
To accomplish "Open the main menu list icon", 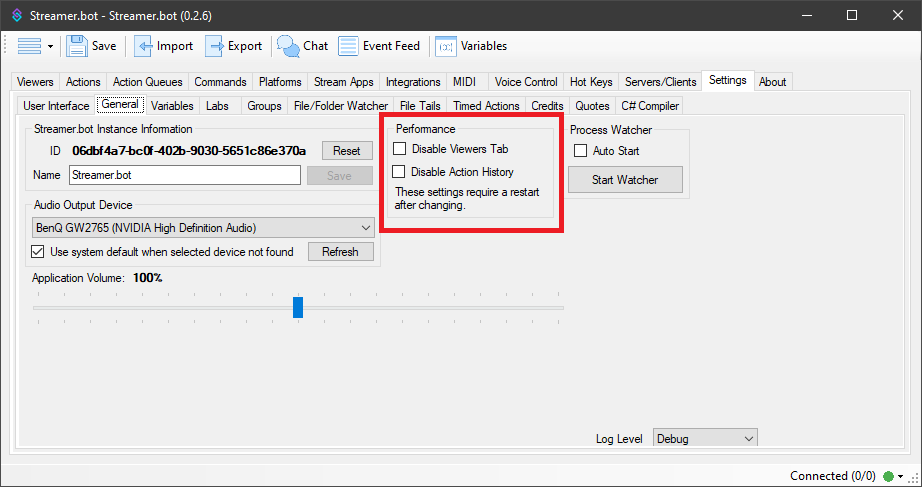I will tap(29, 46).
